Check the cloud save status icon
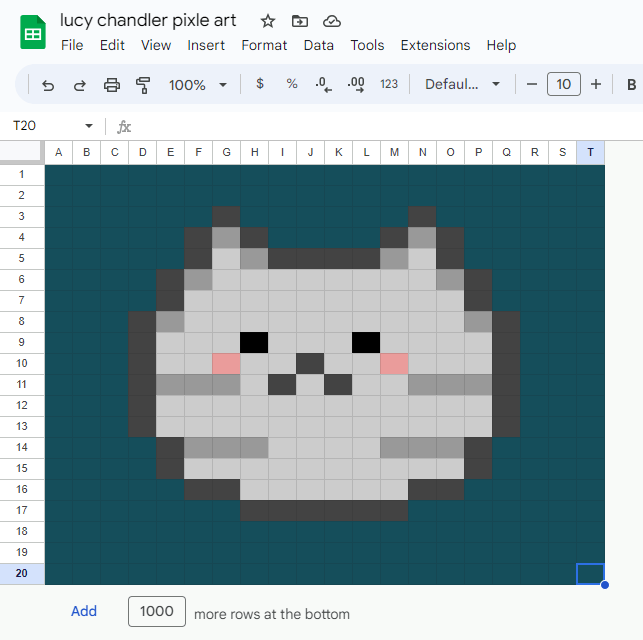The height and width of the screenshot is (640, 643). 332,21
